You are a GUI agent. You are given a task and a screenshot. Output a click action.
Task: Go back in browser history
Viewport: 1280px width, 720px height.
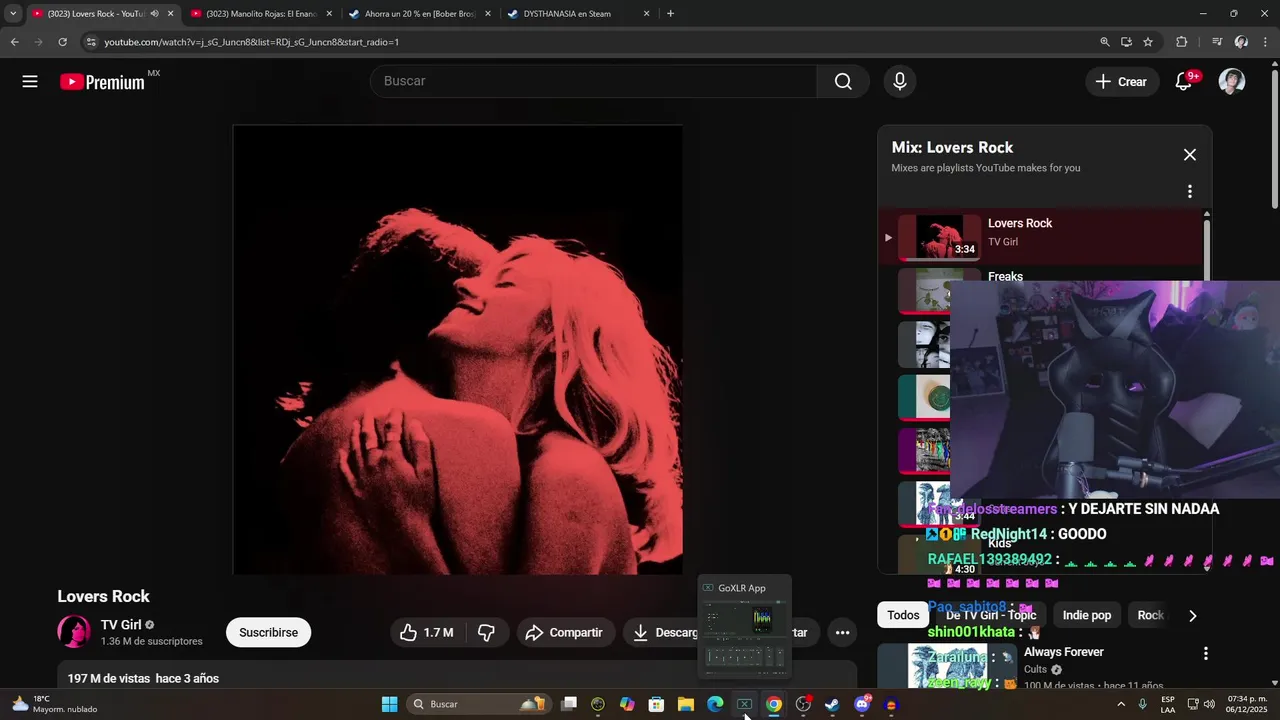[14, 42]
